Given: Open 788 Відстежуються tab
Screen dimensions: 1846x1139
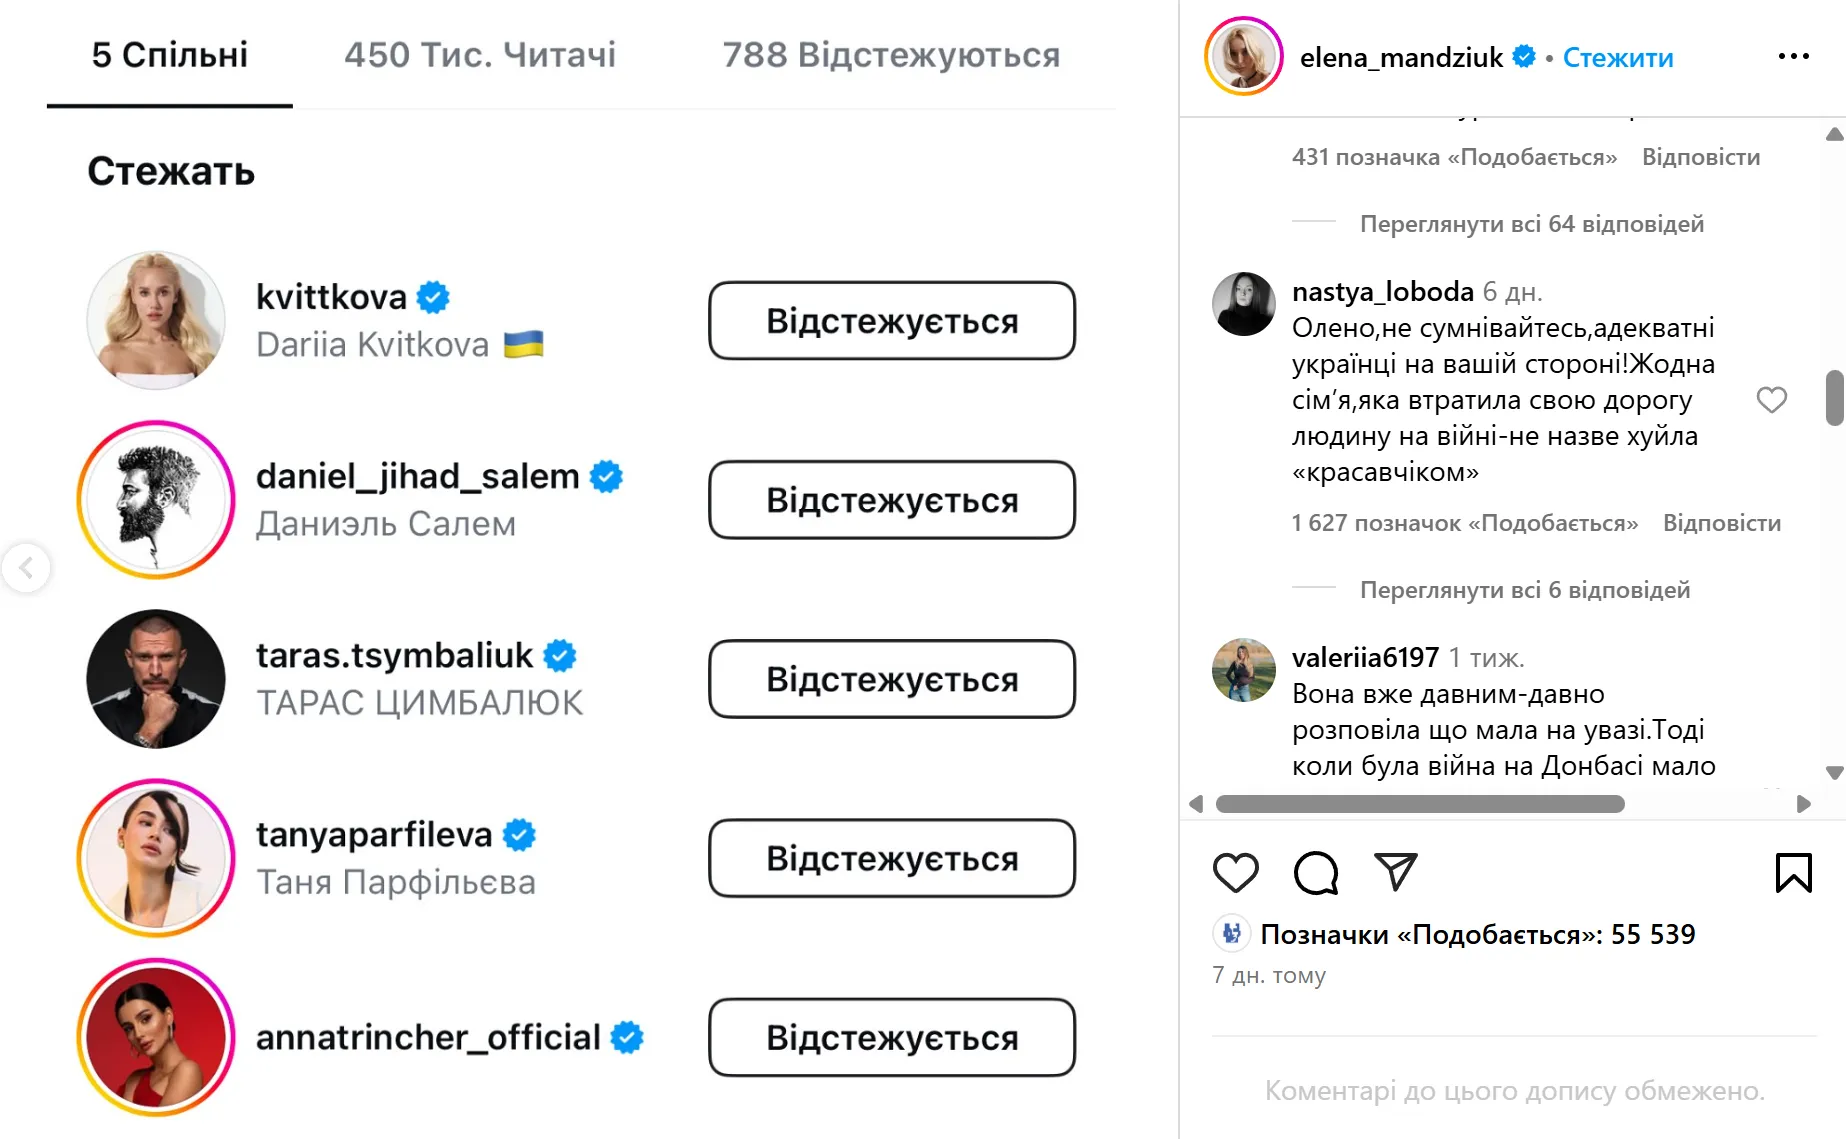Looking at the screenshot, I should (891, 55).
